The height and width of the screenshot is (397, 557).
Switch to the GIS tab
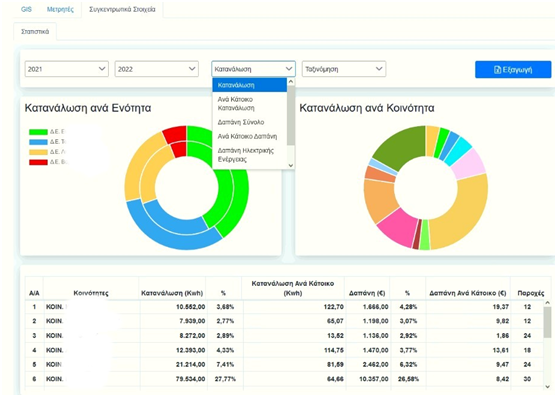point(26,9)
